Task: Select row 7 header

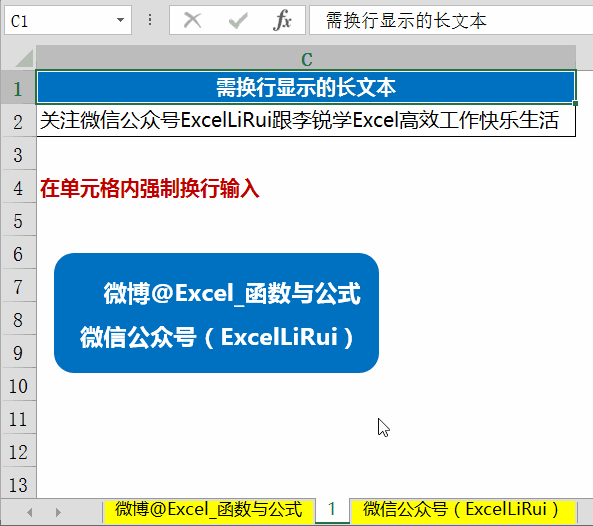Action: coord(18,285)
